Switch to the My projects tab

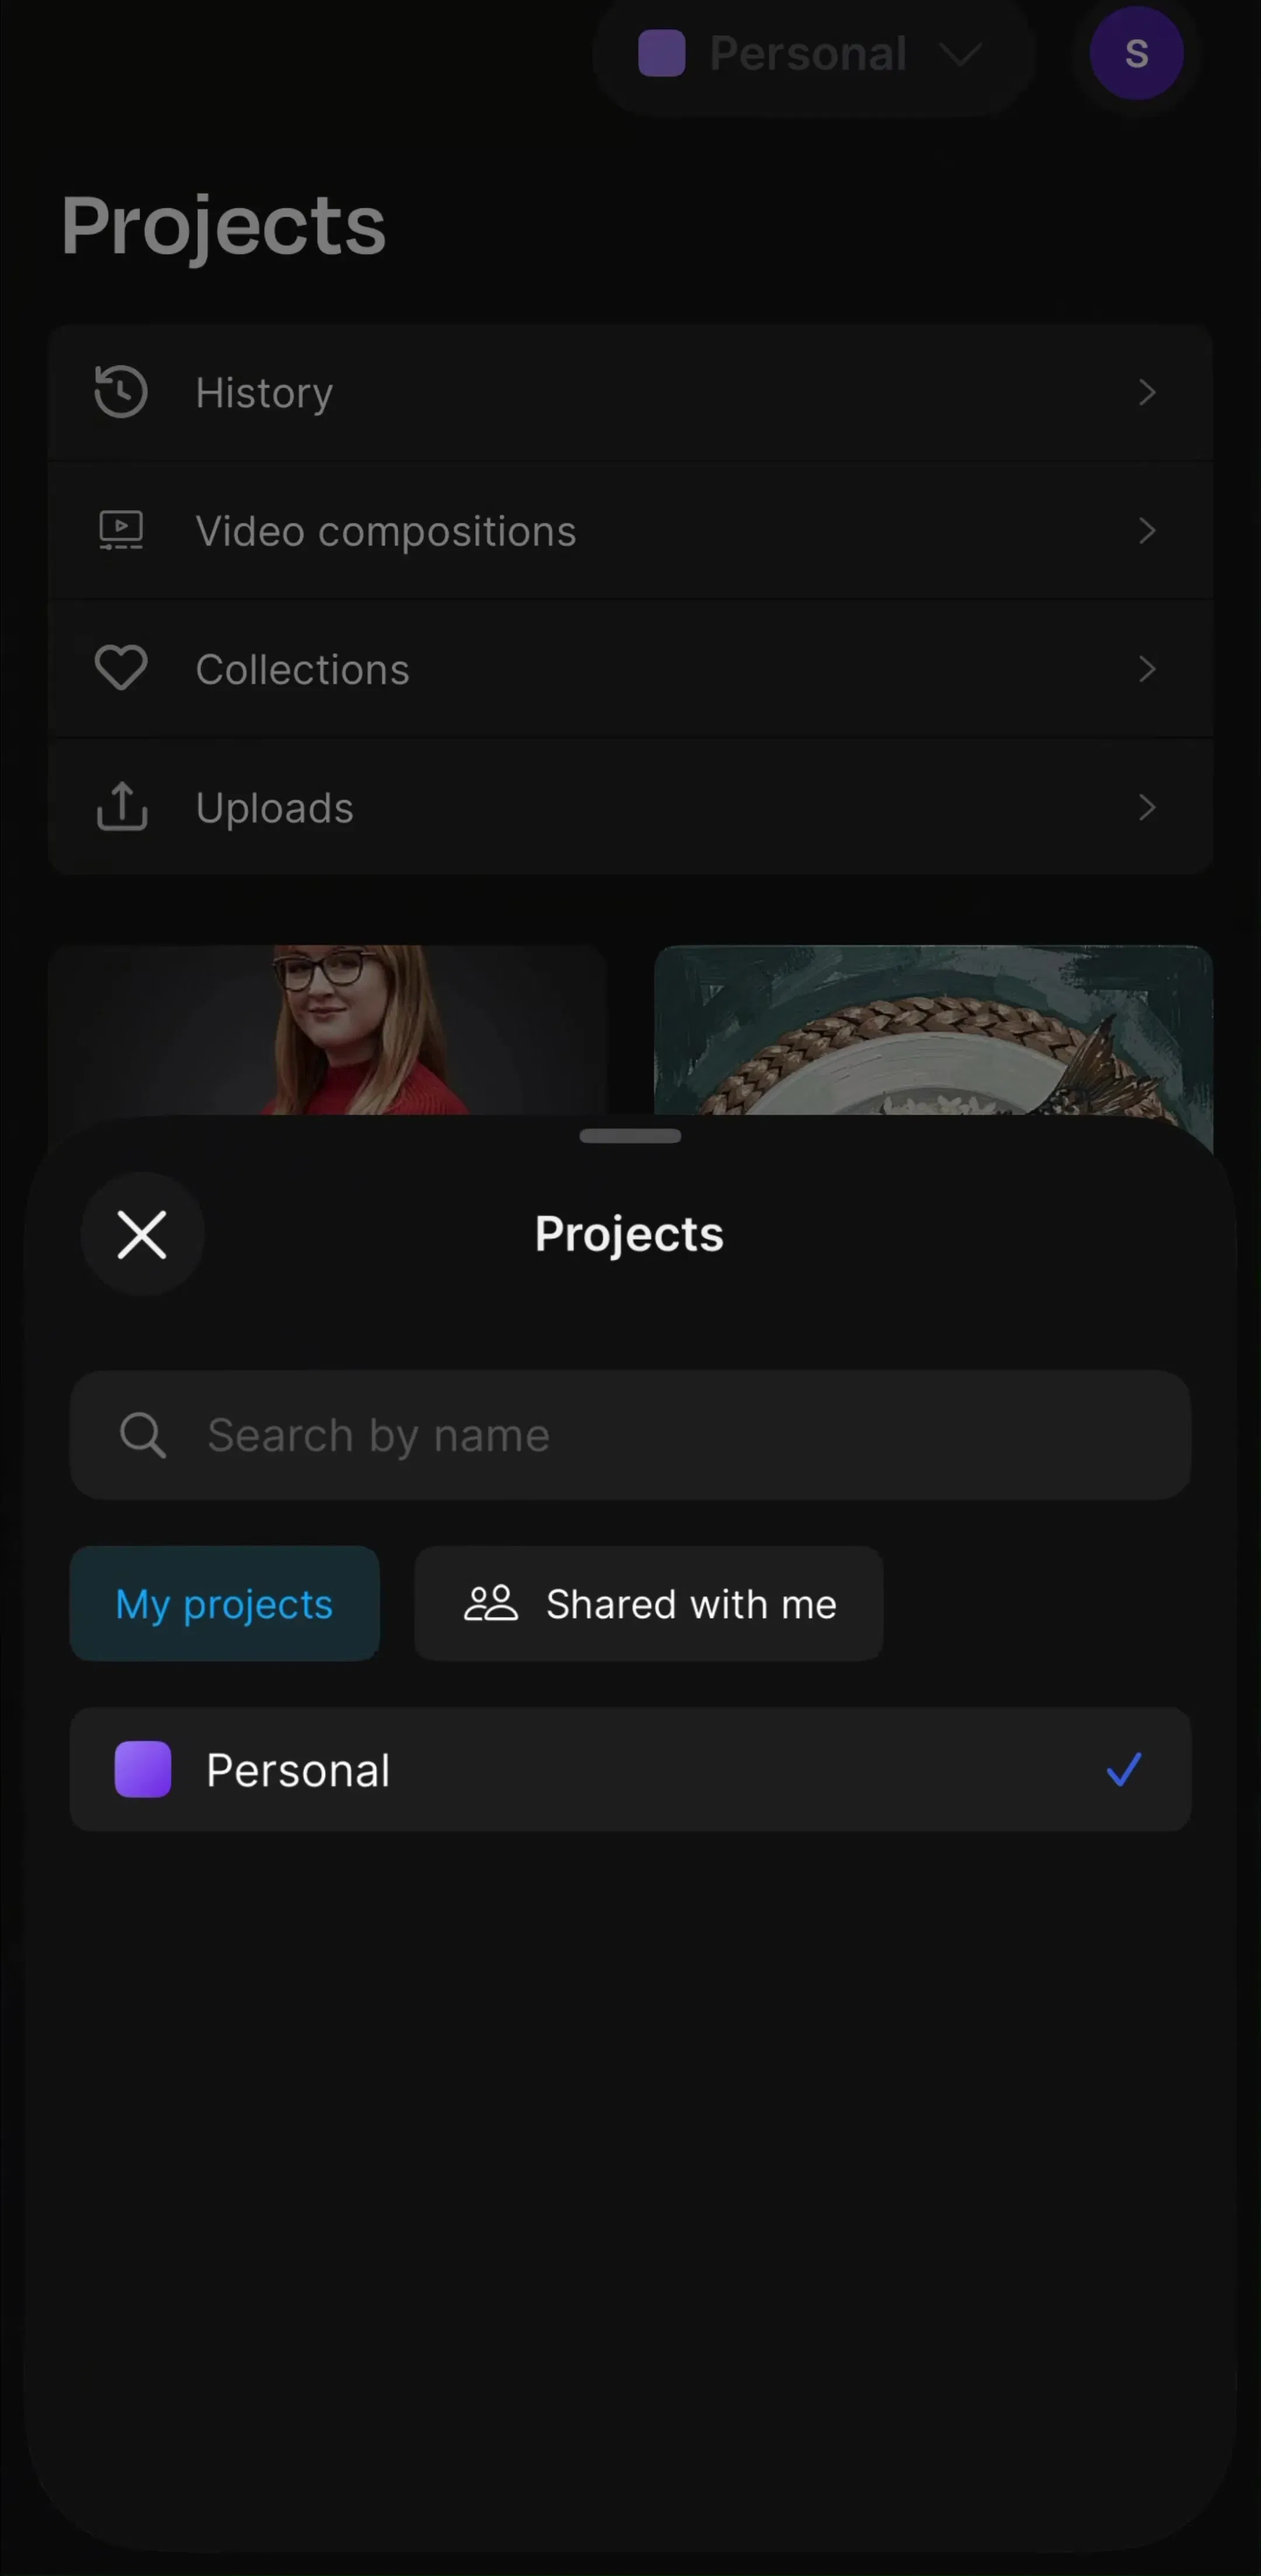coord(224,1604)
